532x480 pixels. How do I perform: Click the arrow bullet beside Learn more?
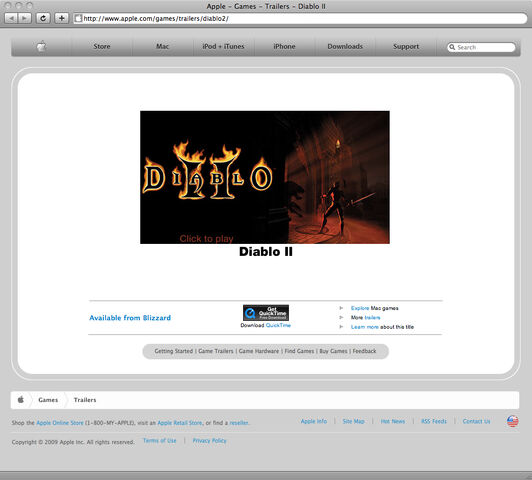[x=341, y=327]
